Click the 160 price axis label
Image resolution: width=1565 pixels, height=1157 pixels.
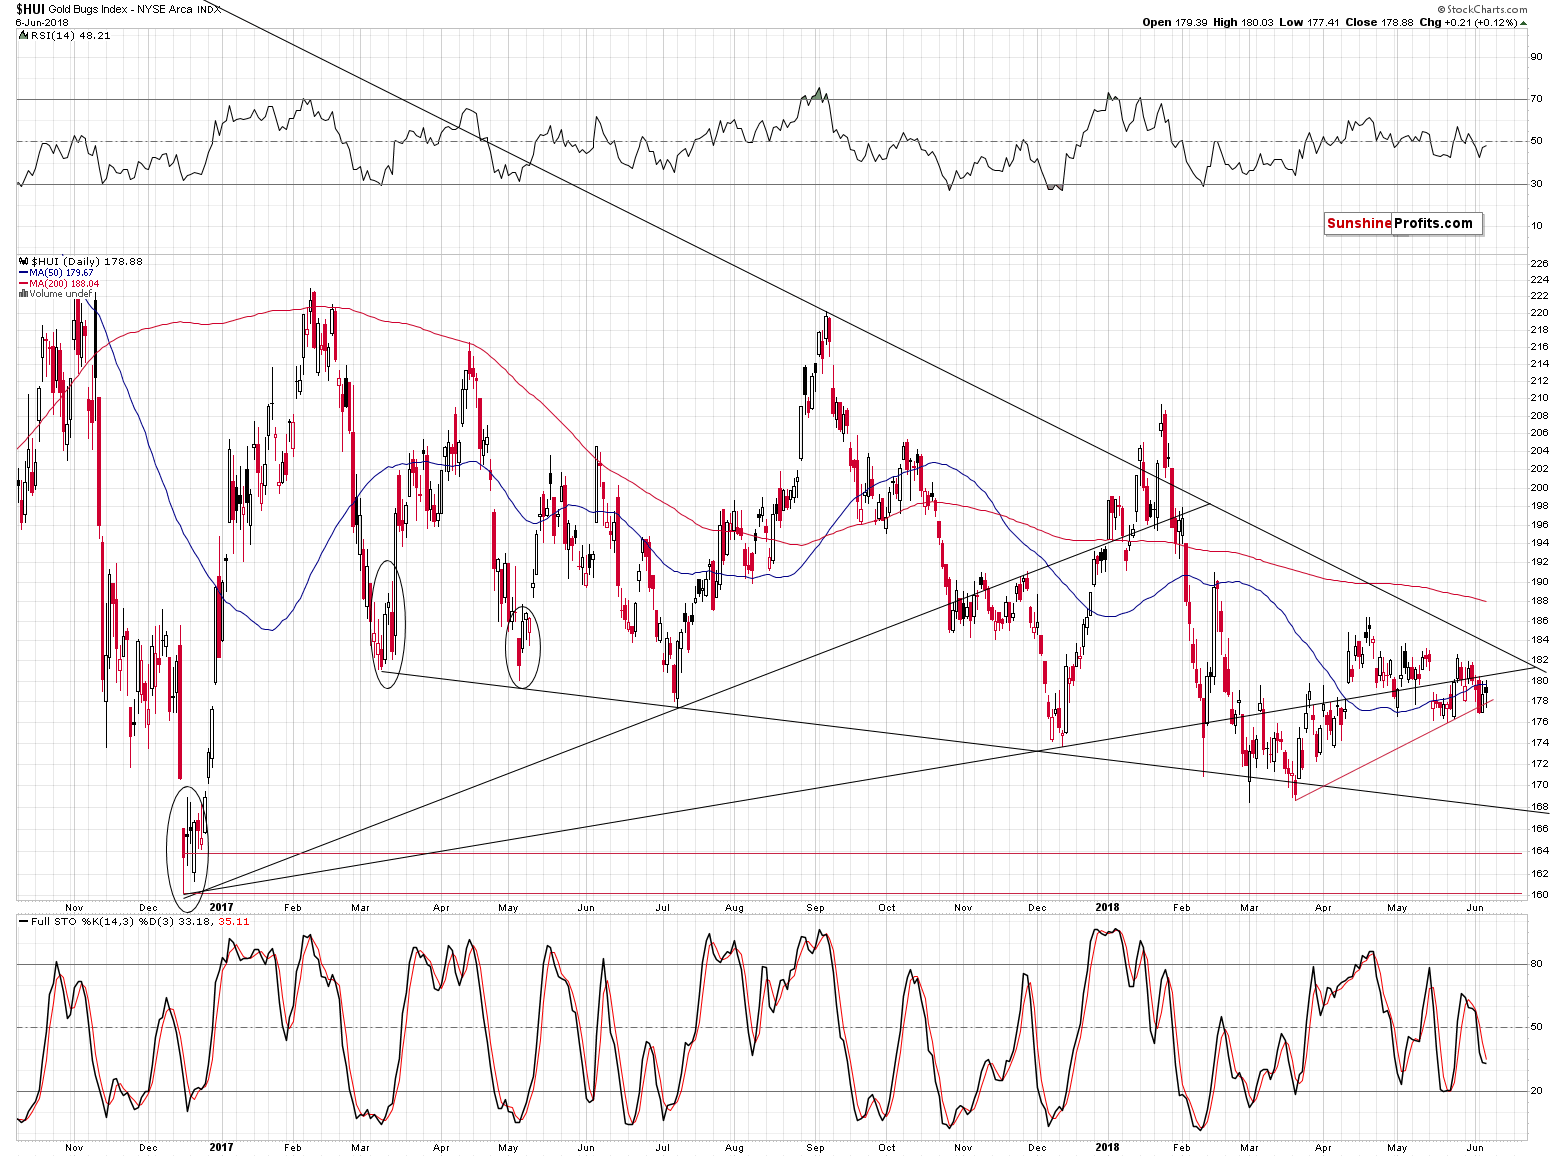point(1540,895)
